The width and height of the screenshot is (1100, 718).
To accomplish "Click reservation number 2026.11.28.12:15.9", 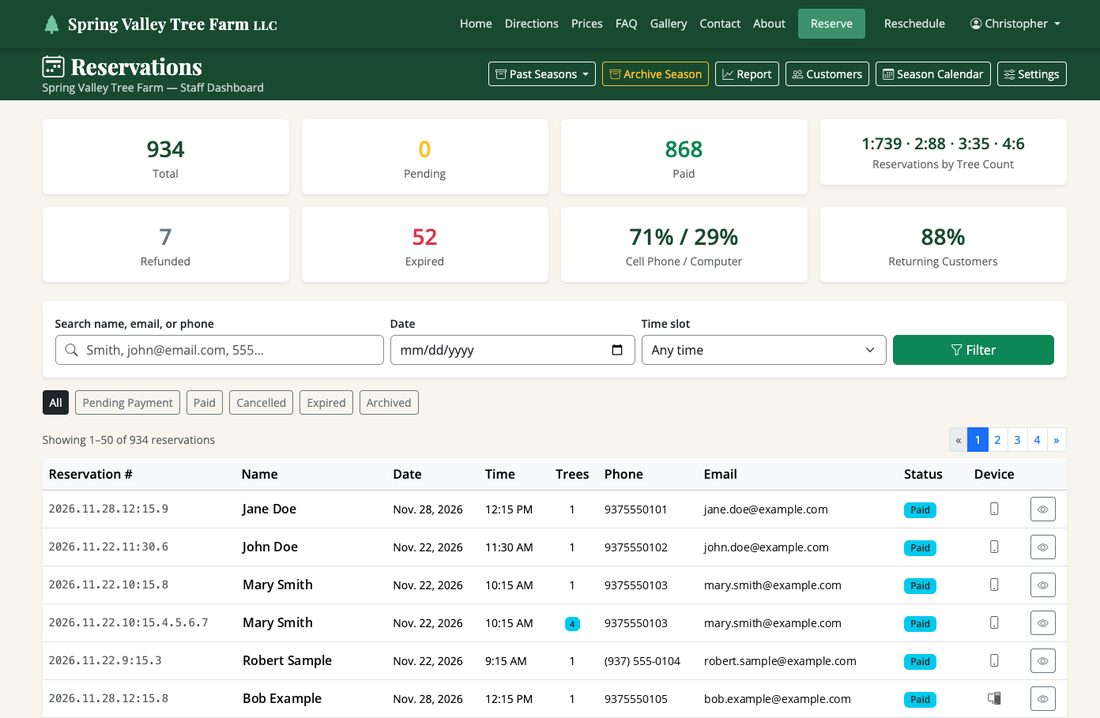I will (108, 509).
